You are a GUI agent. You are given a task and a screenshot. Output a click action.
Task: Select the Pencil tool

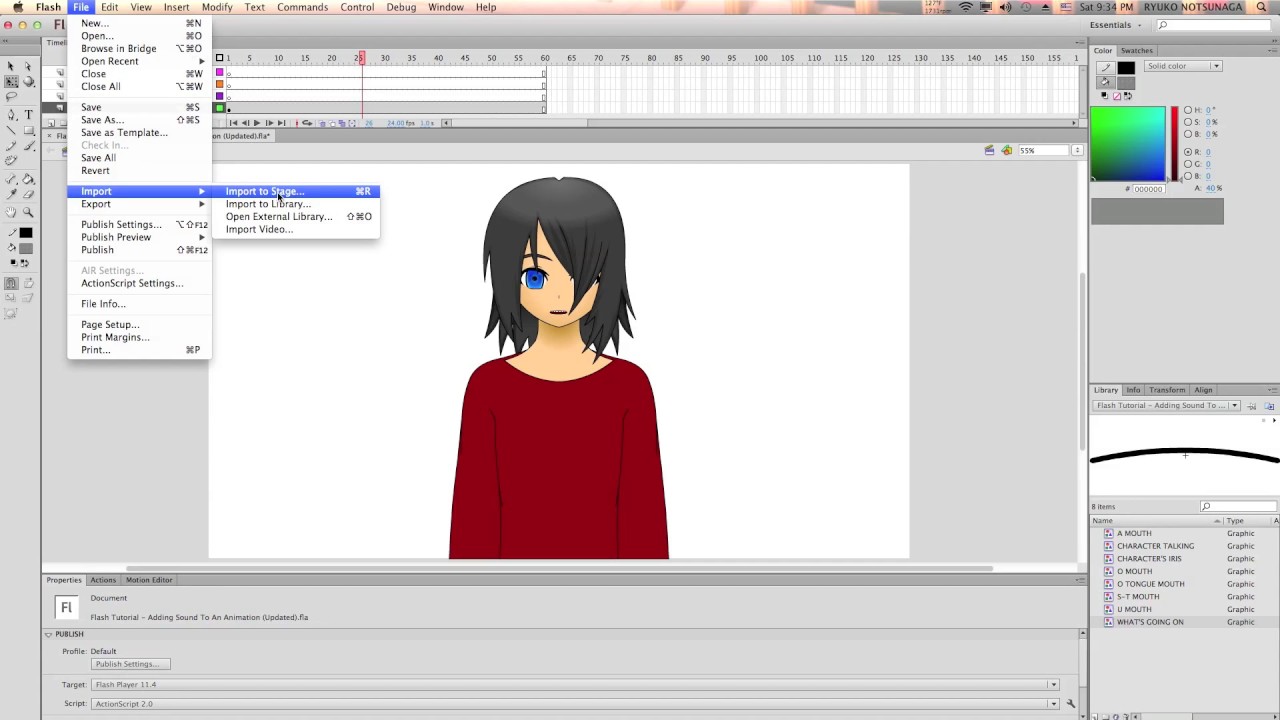coord(11,145)
